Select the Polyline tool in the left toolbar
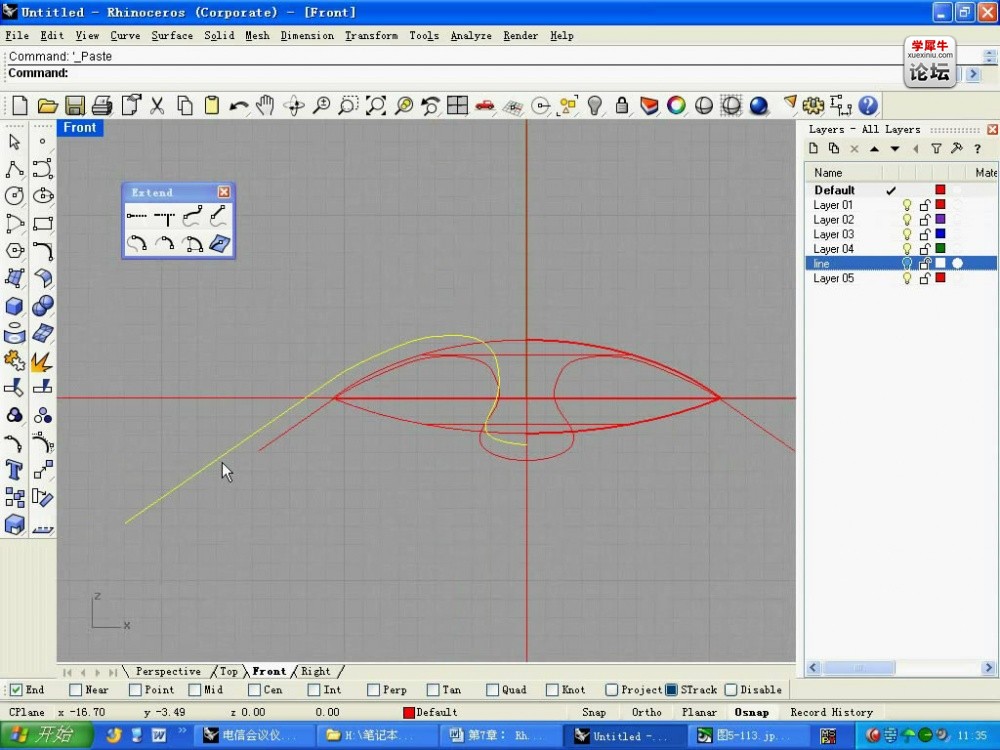The image size is (1000, 750). pos(14,169)
